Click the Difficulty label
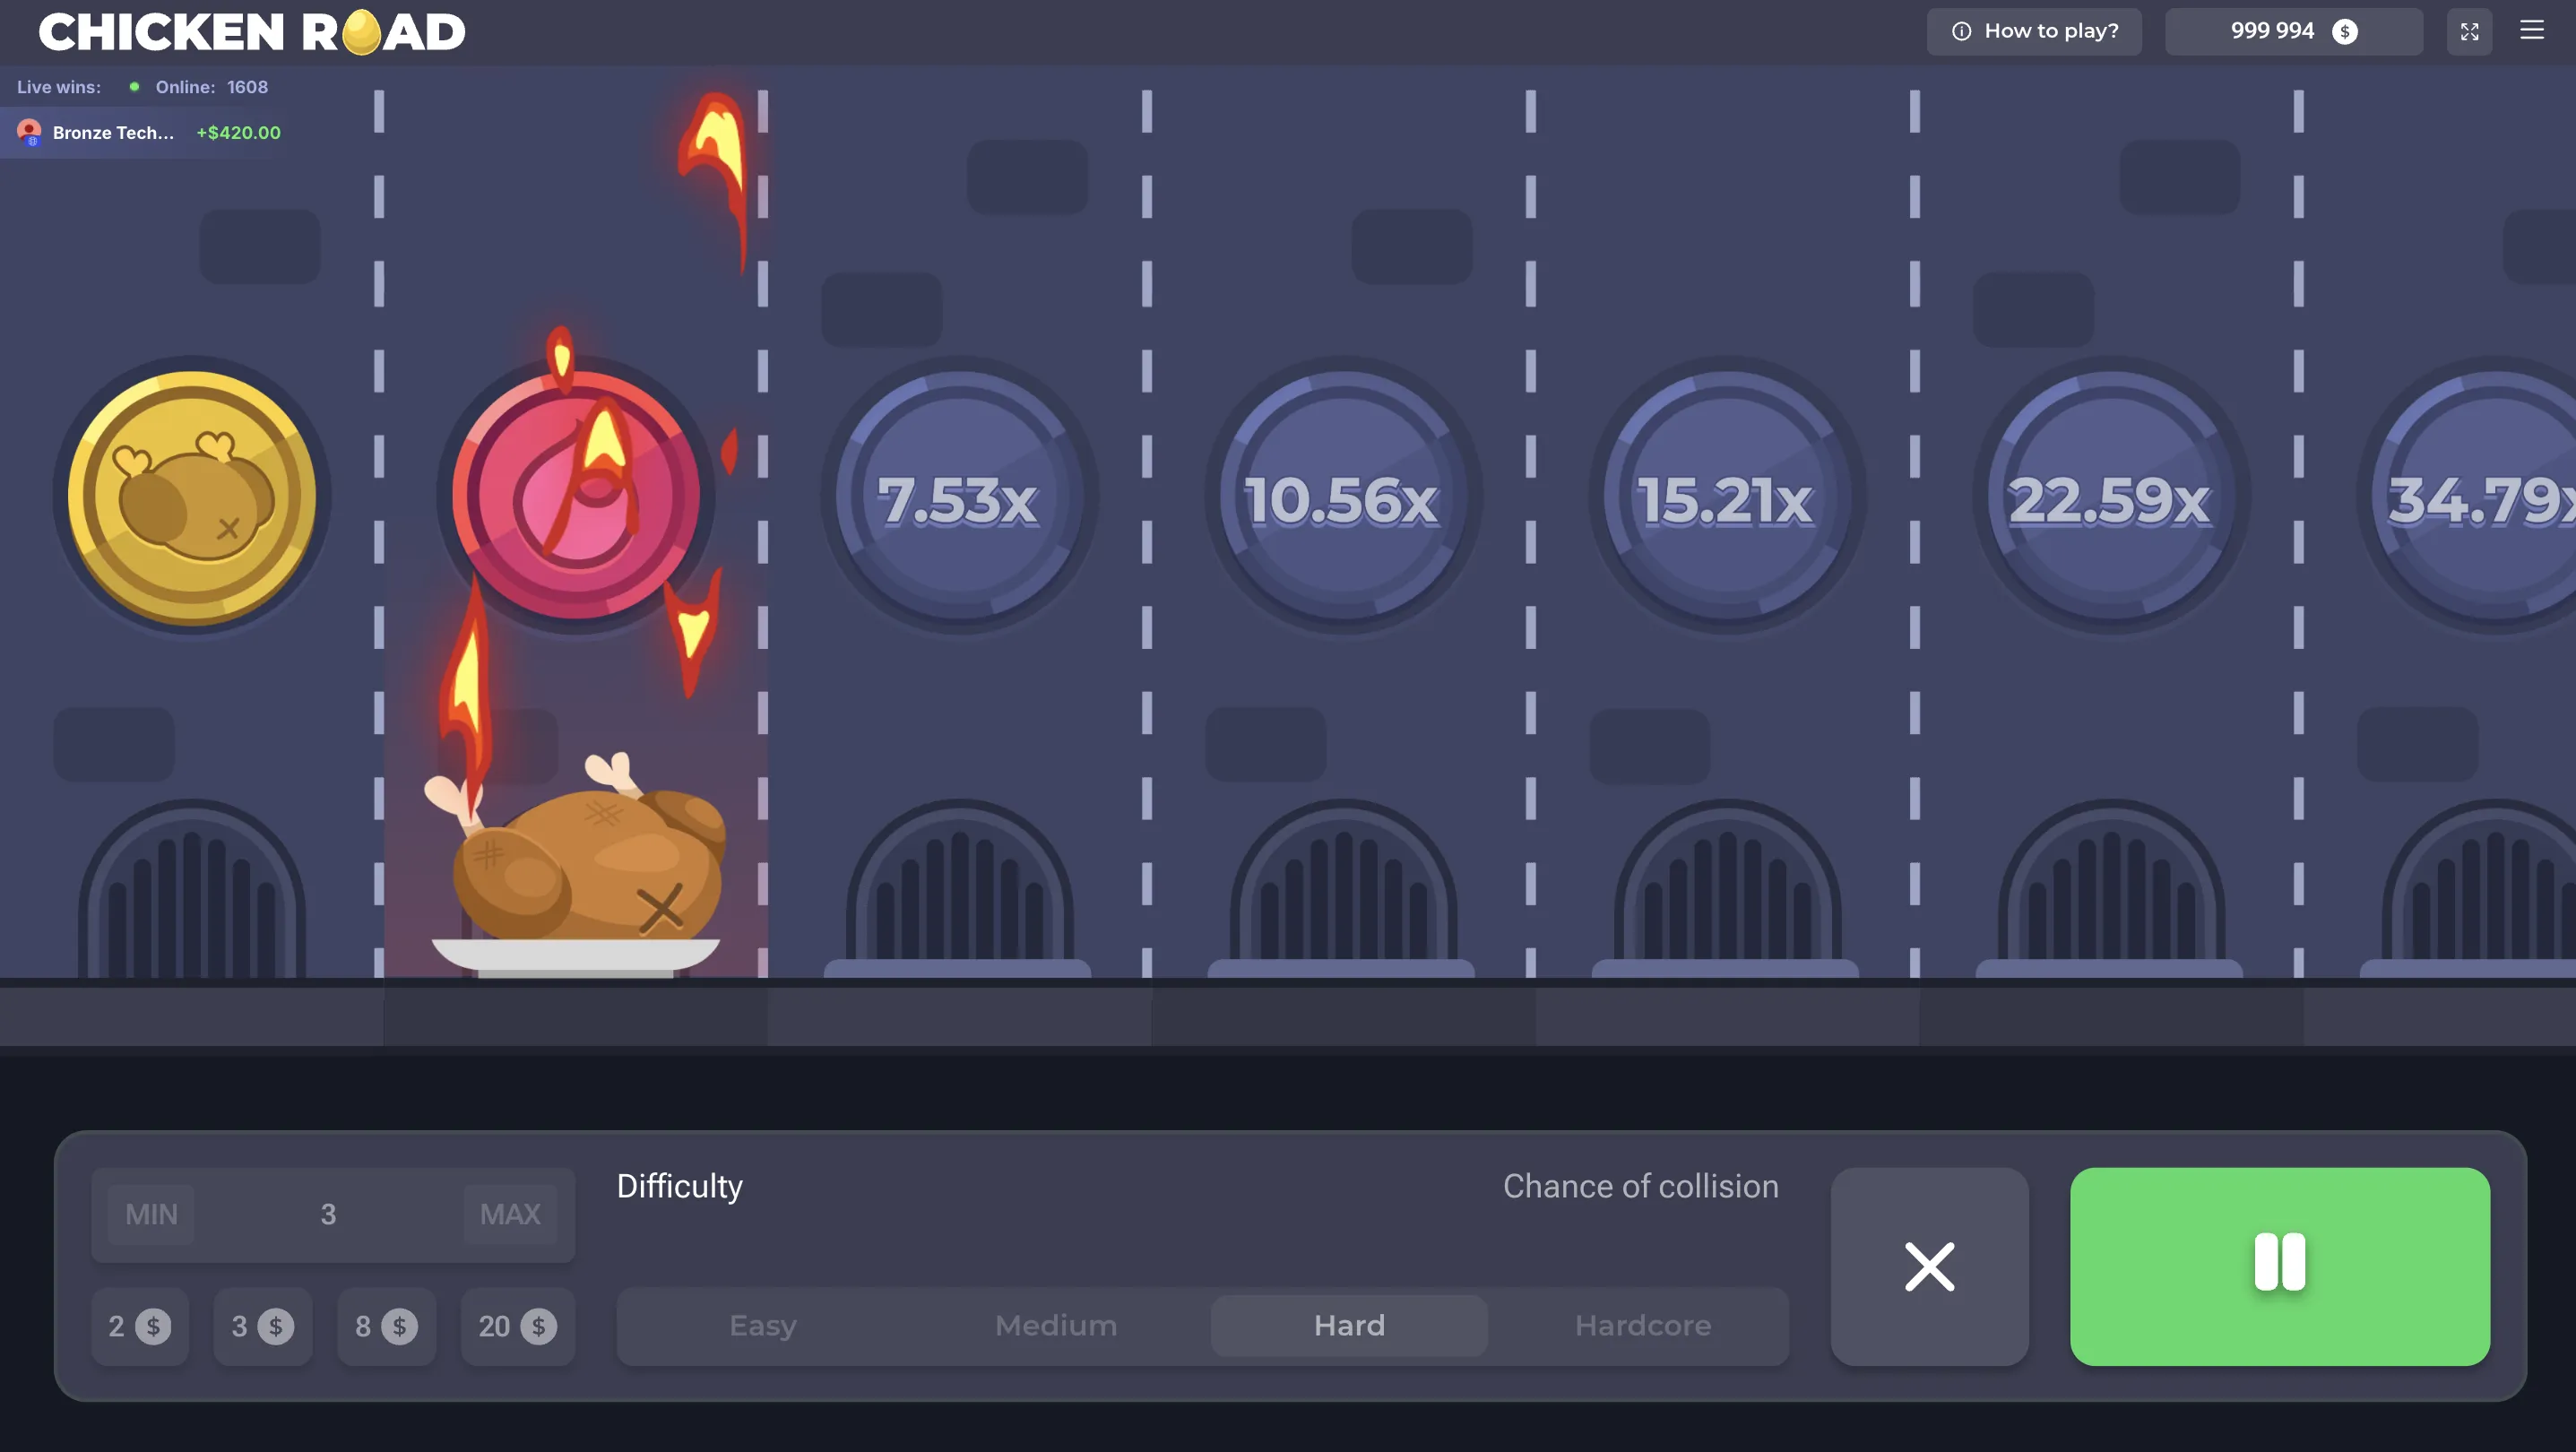2576x1452 pixels. point(680,1186)
